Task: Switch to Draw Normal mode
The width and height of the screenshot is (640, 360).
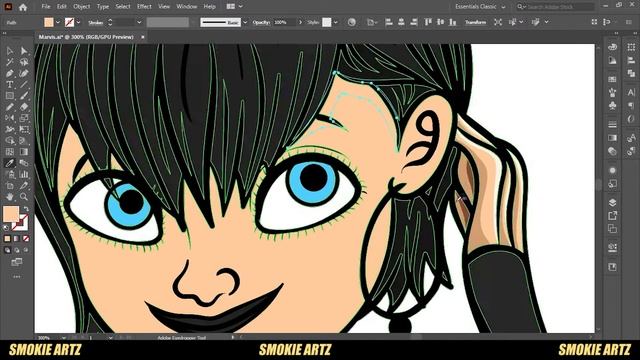Action: click(7, 250)
